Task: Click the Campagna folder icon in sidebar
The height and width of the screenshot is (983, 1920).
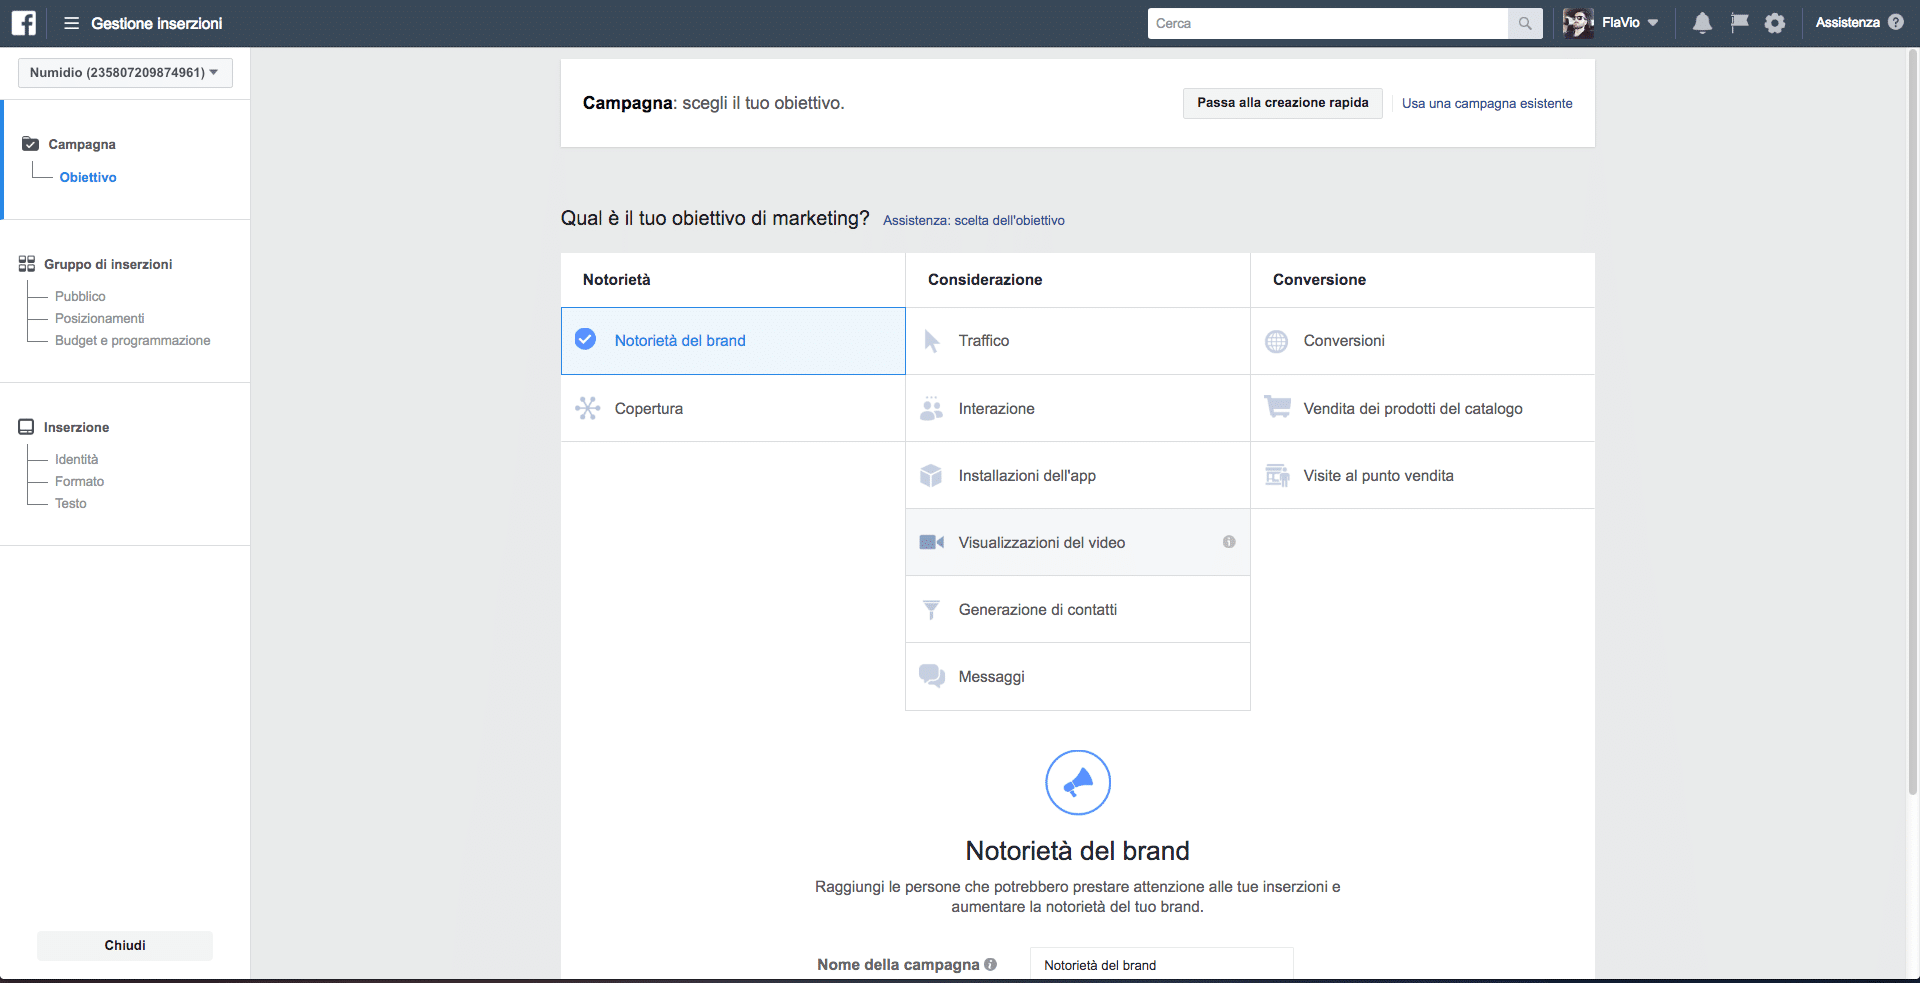Action: (x=31, y=144)
